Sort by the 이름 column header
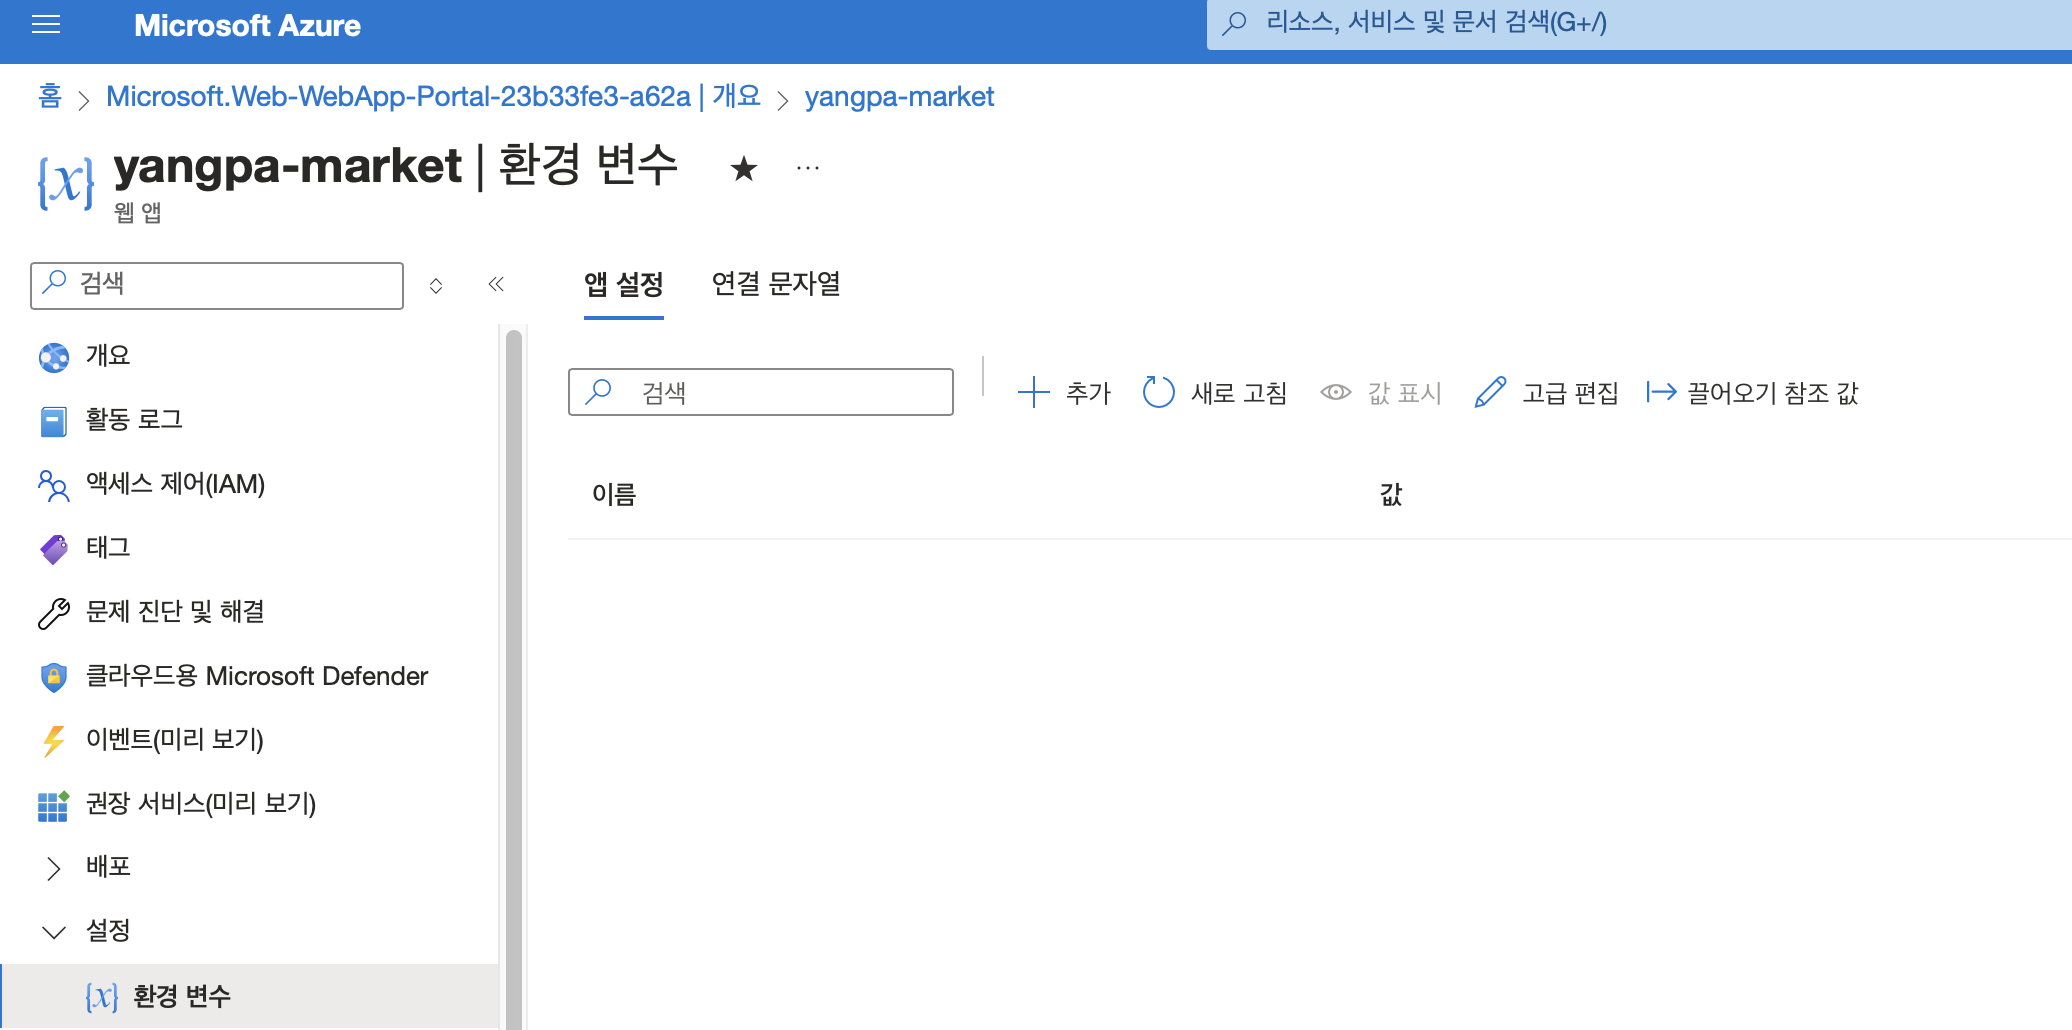 [x=614, y=494]
